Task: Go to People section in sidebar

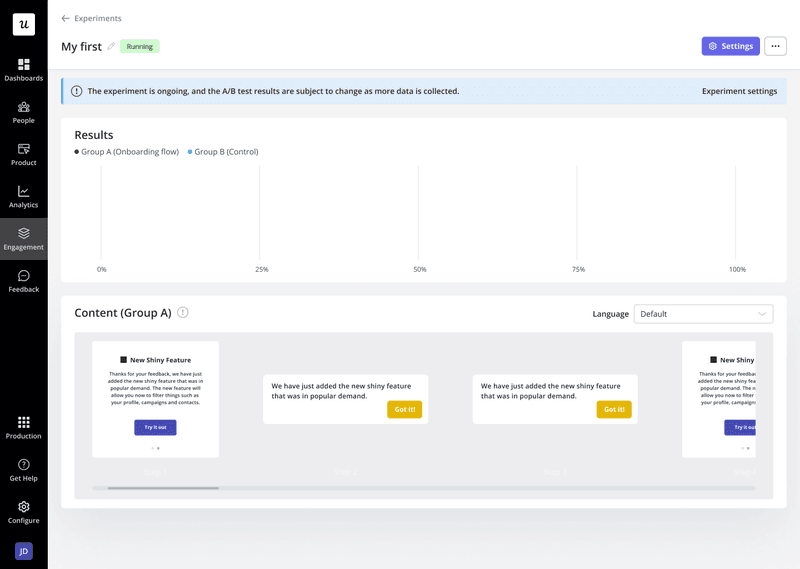Action: coord(23,112)
